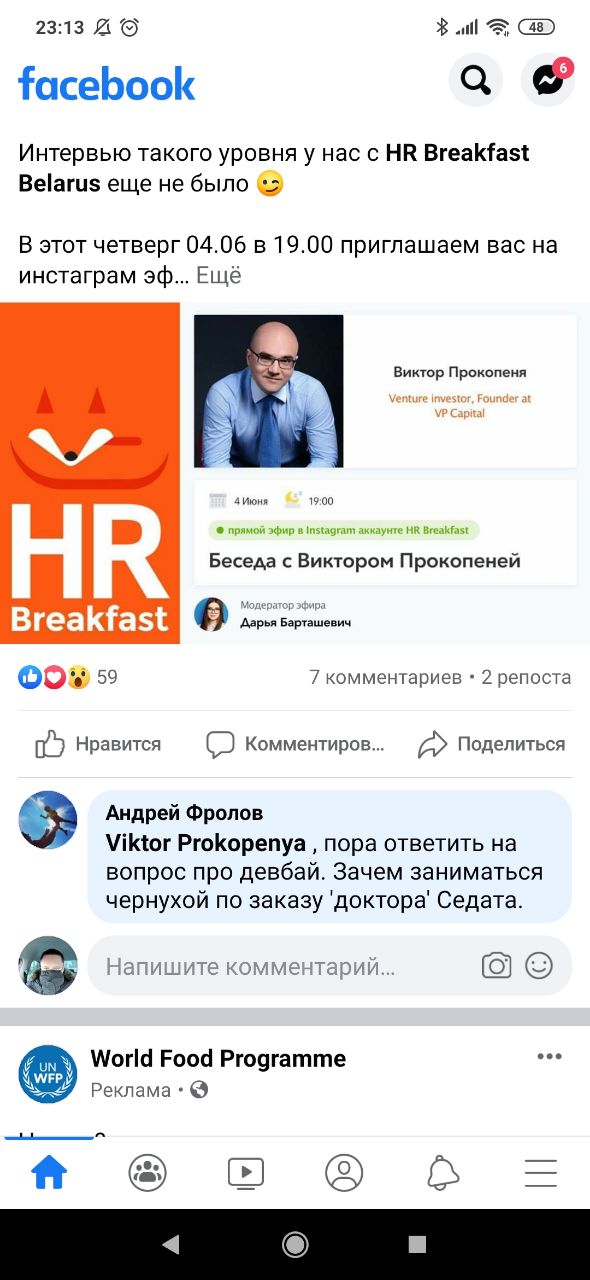Go to Home feed tab
The height and width of the screenshot is (1280, 590).
49,1172
